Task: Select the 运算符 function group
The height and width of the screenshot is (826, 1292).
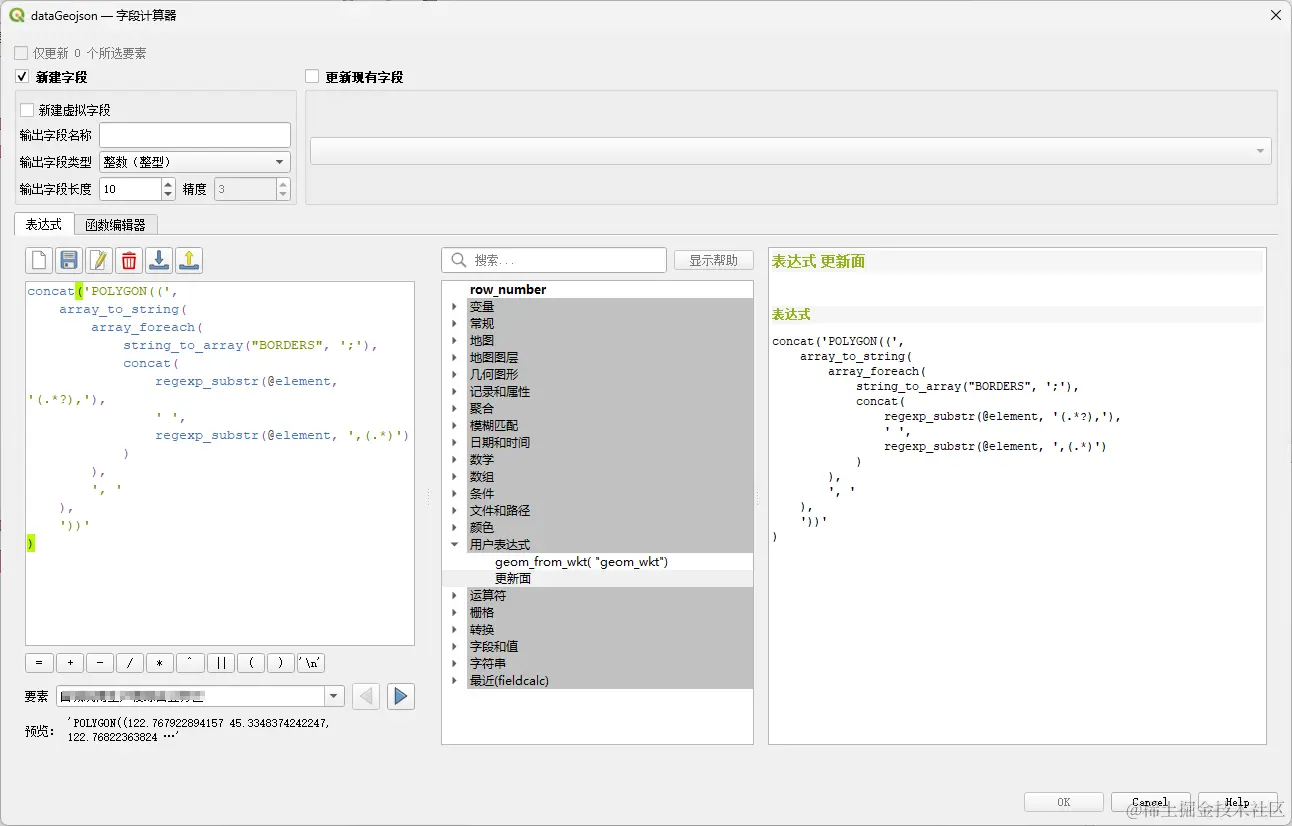Action: (x=488, y=596)
